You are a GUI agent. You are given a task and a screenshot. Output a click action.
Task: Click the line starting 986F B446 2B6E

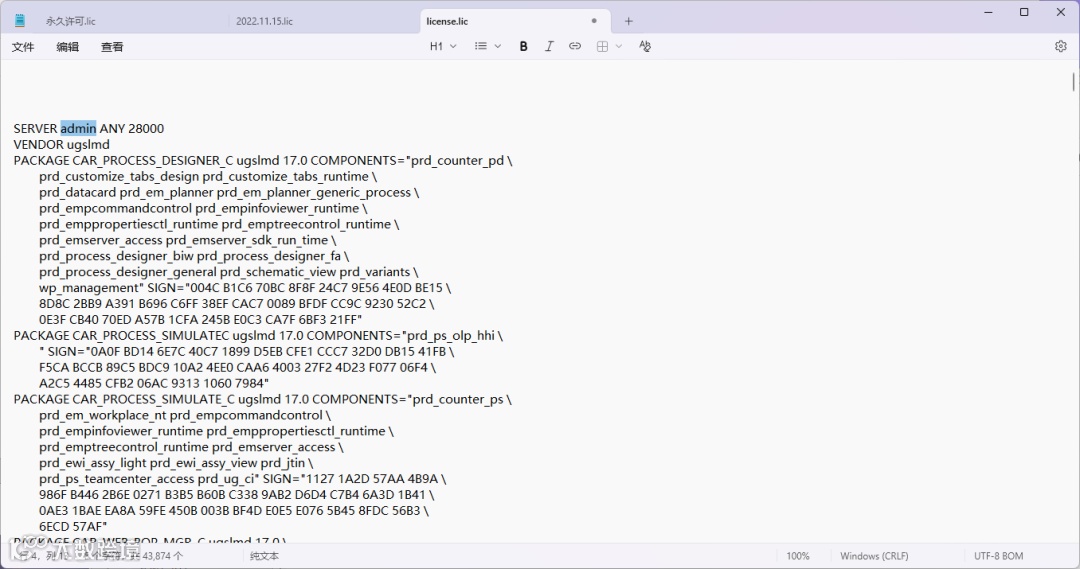pyautogui.click(x=236, y=495)
